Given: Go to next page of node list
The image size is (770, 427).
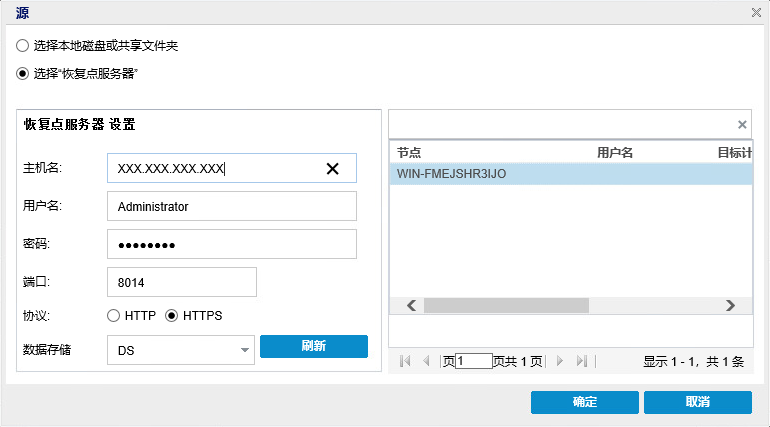Looking at the screenshot, I should 560,361.
